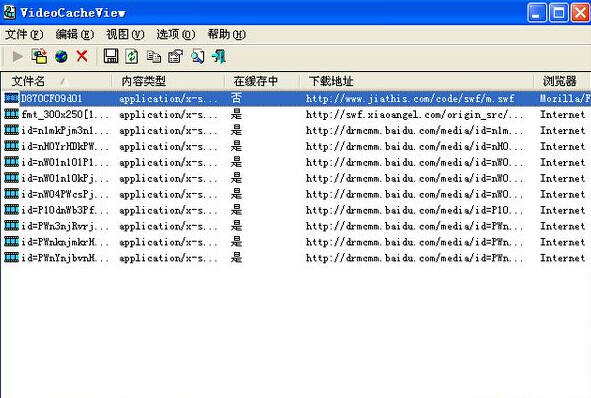
Task: Click URL http://swf.xiaoangel.com/origin_src/...
Action: point(414,115)
